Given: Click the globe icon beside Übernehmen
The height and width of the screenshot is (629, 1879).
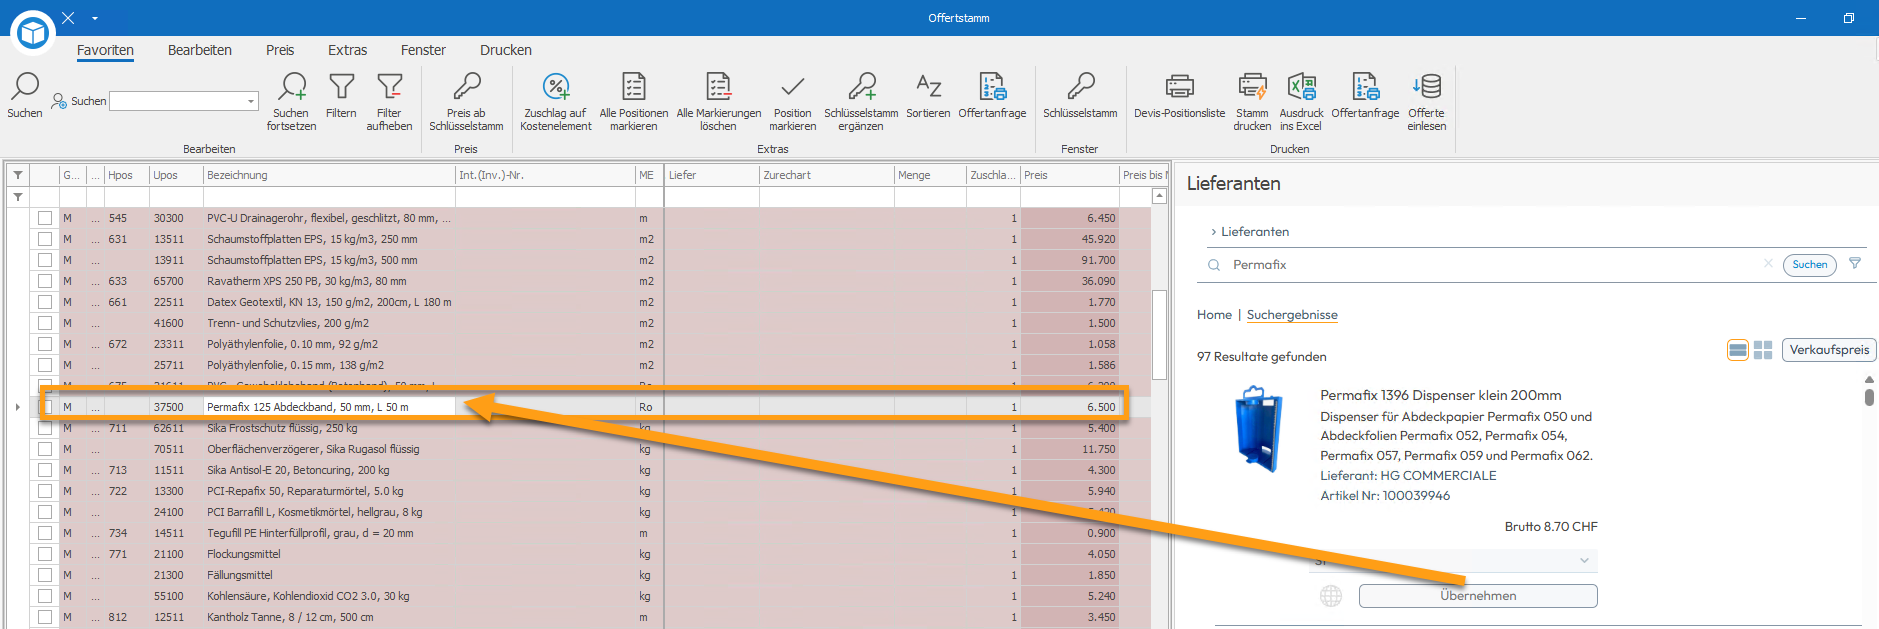Looking at the screenshot, I should tap(1331, 596).
